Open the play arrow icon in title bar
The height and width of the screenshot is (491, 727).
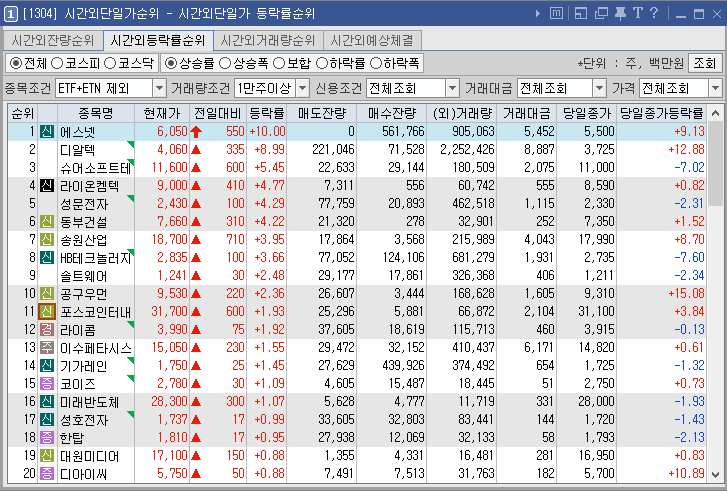pos(537,13)
